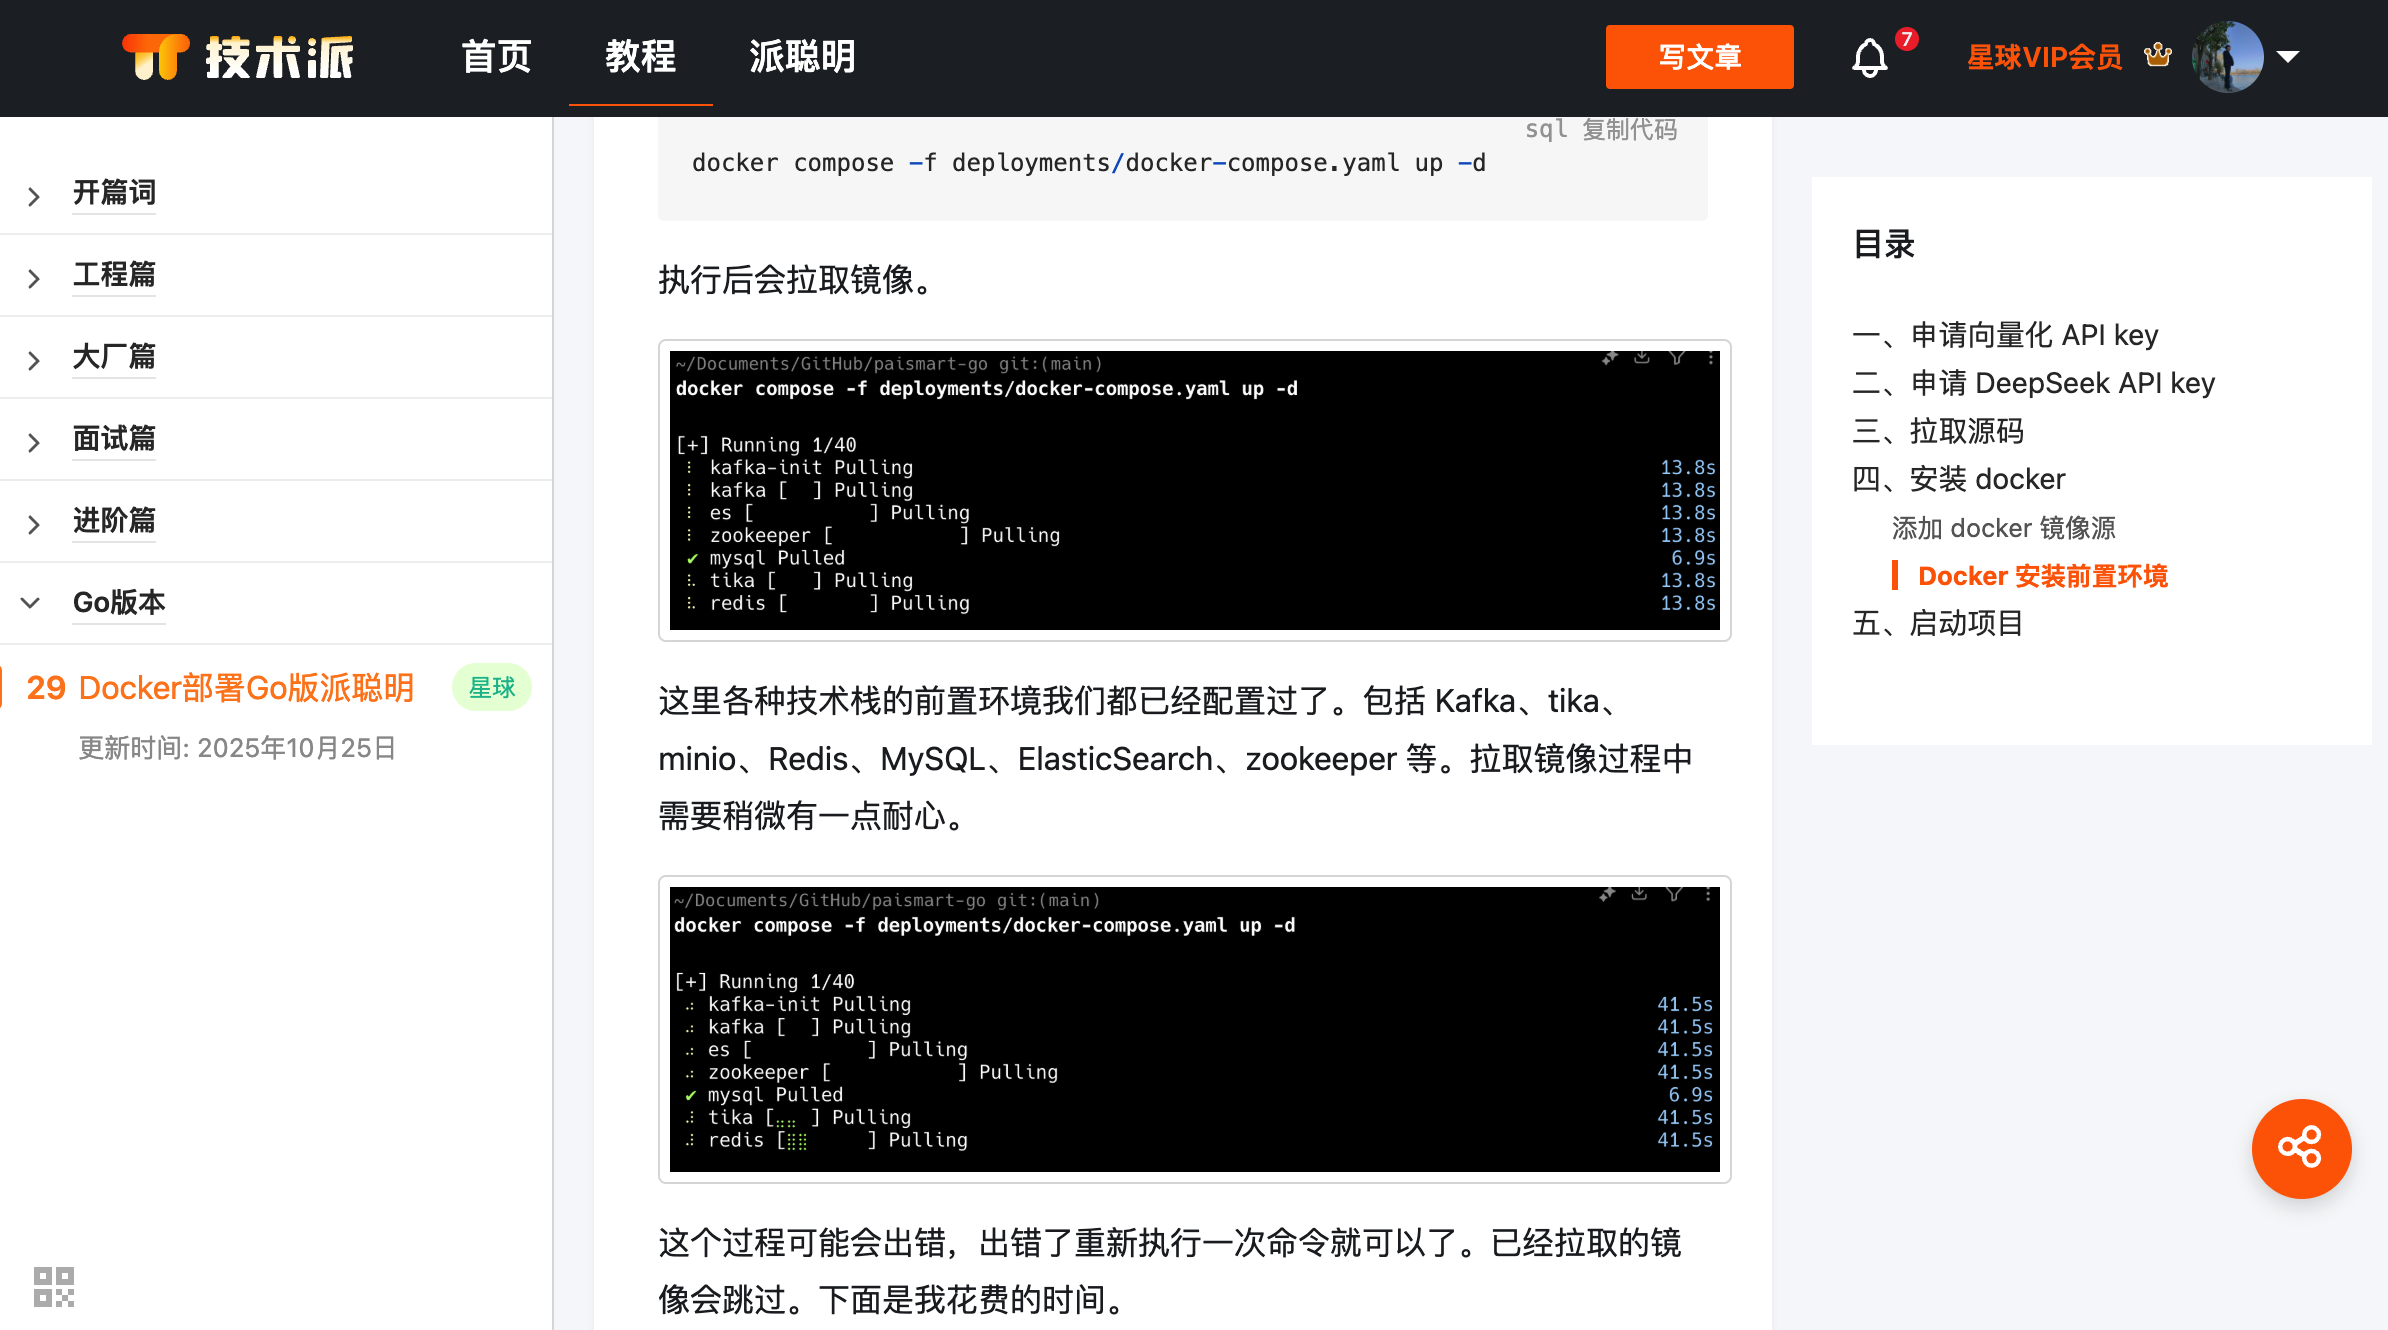Go to 首页 in the navigation
2388x1330 pixels.
tap(497, 57)
